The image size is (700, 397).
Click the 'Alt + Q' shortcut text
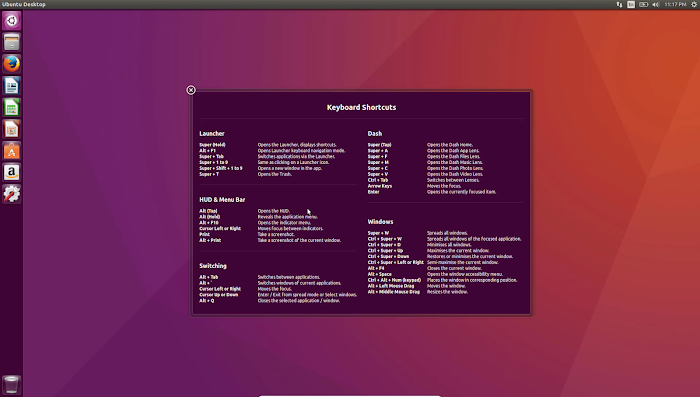[207, 301]
